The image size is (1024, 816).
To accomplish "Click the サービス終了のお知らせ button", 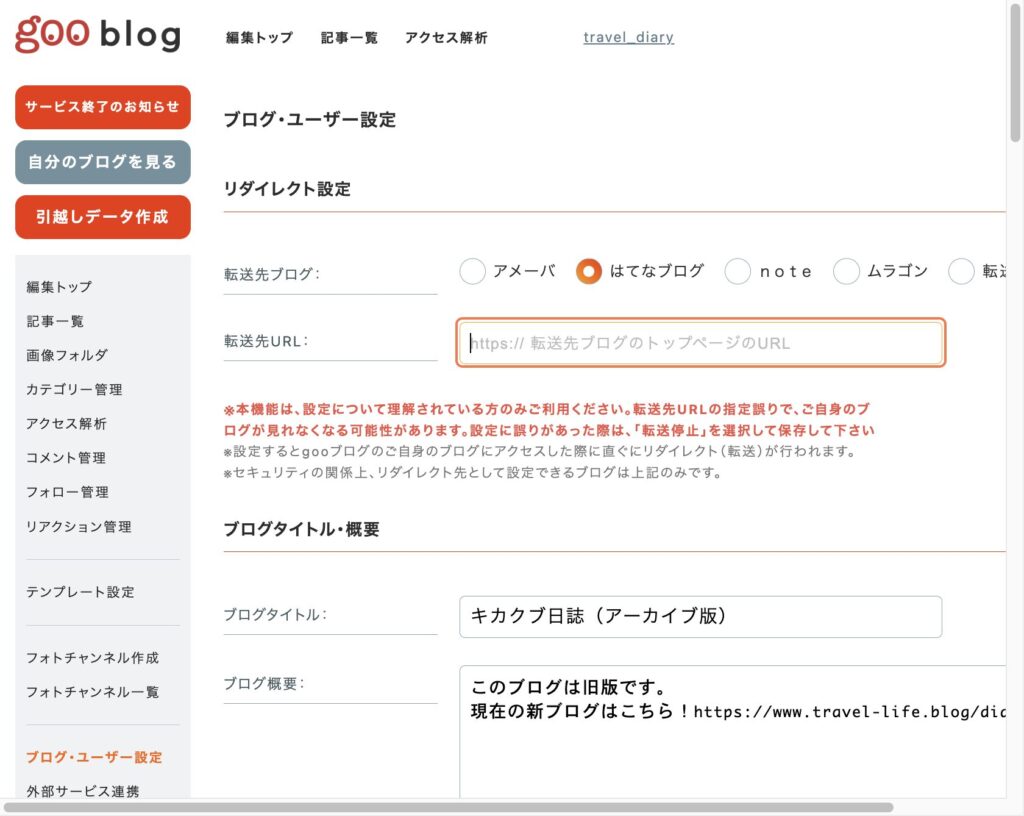I will point(103,107).
